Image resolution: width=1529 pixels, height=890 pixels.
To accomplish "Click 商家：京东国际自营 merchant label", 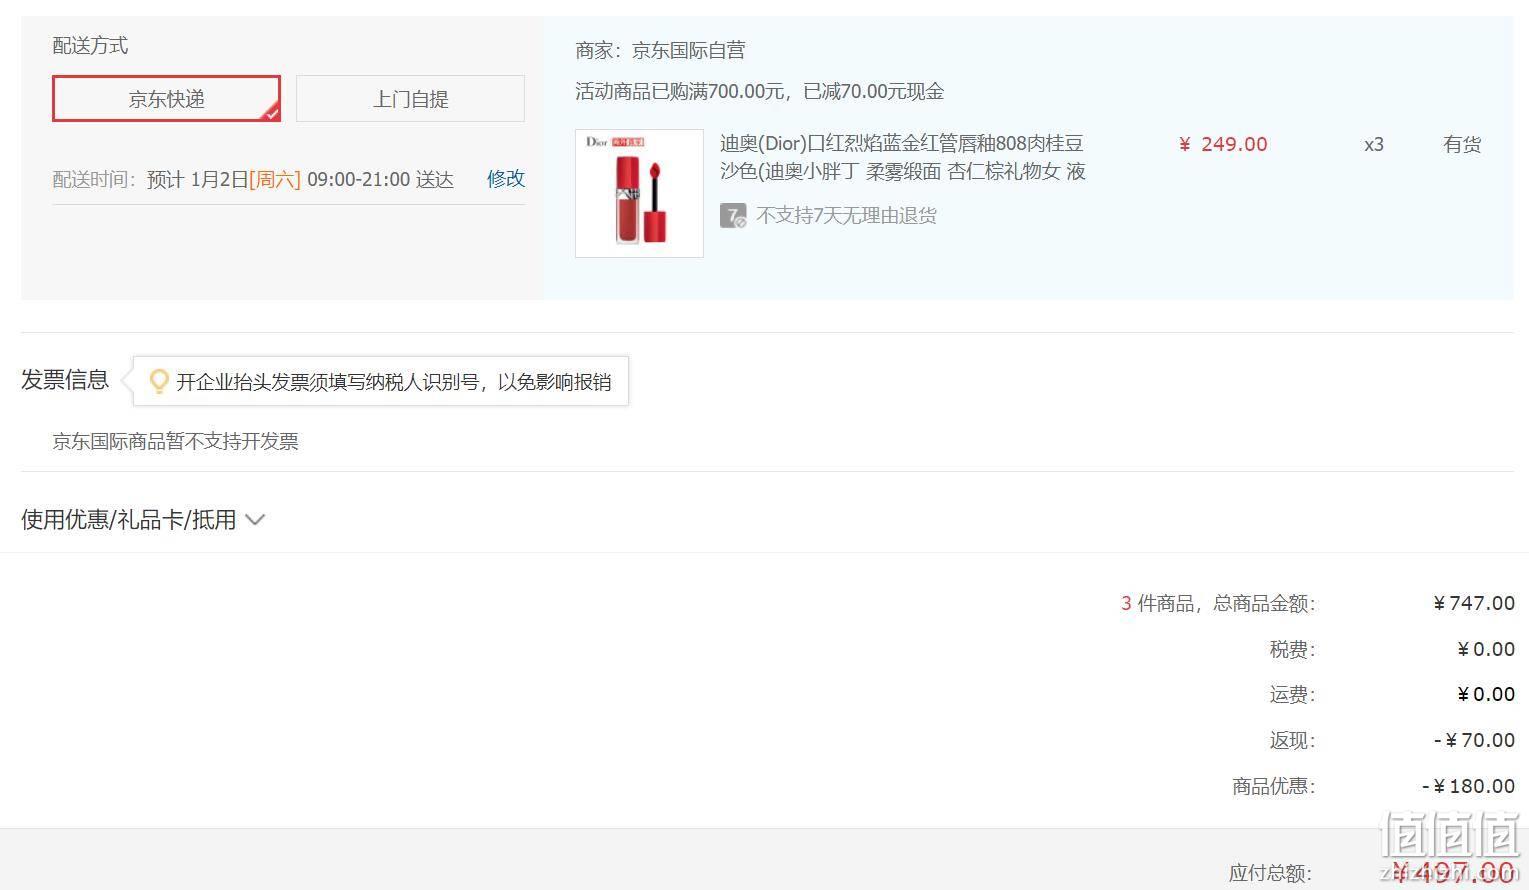I will tap(660, 50).
